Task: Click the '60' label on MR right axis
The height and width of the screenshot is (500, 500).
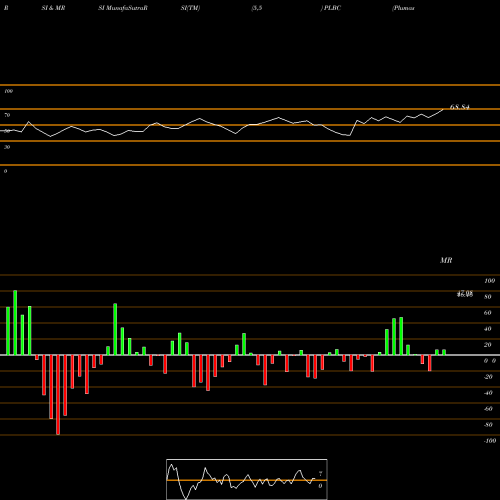Action: click(x=488, y=313)
